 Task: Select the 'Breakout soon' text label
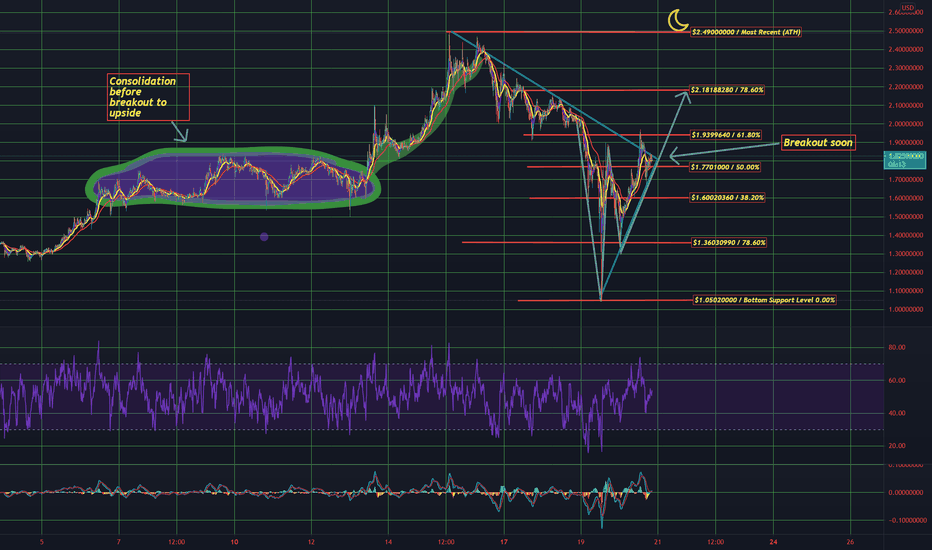(x=818, y=143)
